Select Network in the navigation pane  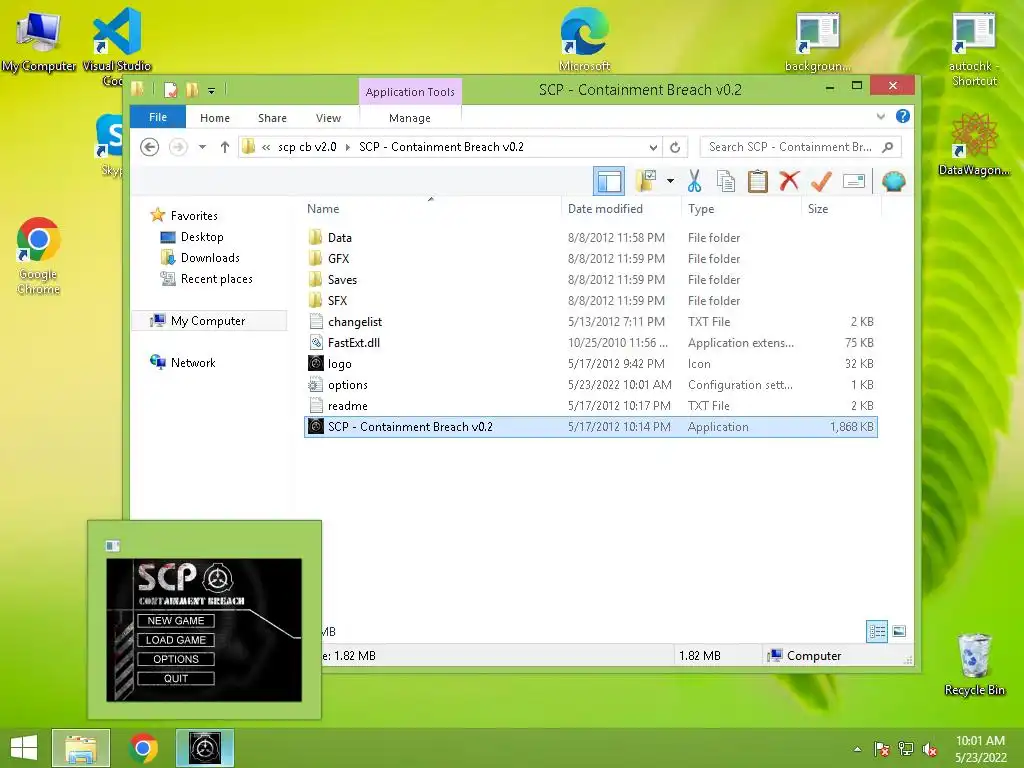click(x=193, y=362)
